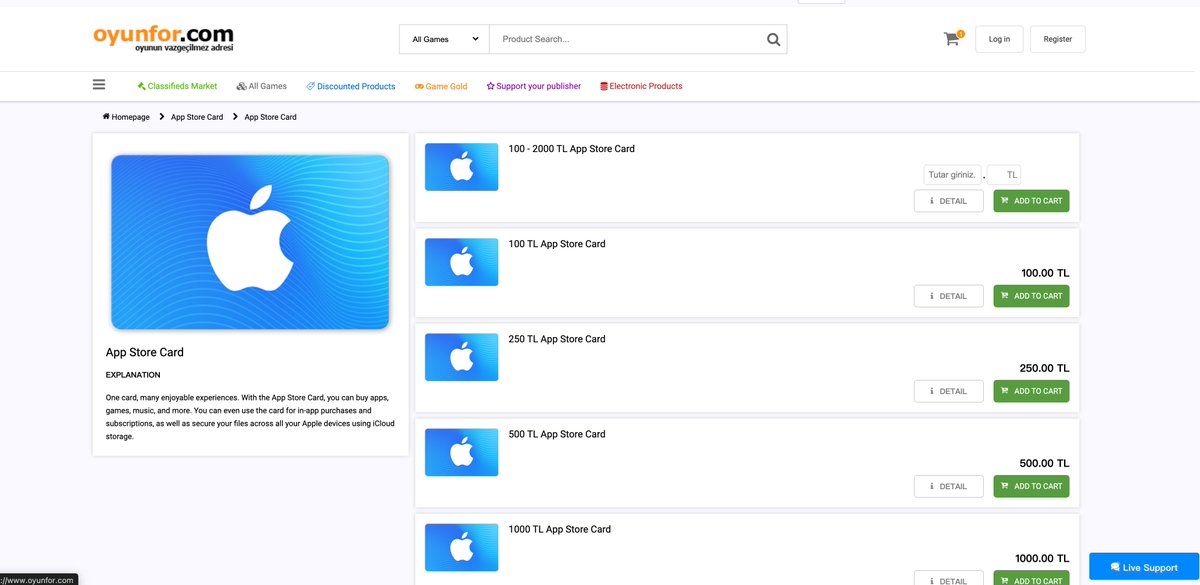Open Discounted Products menu item
The height and width of the screenshot is (585, 1200).
351,86
